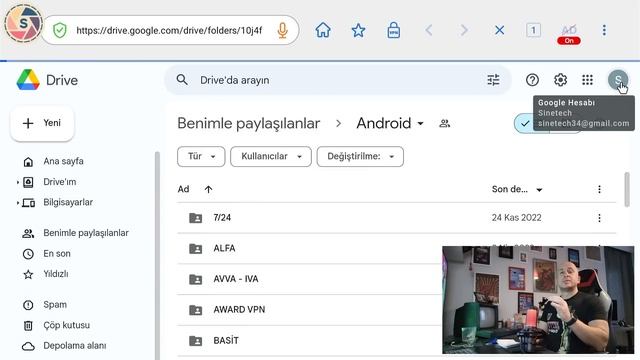This screenshot has height=360, width=640.
Task: Open Bilgisayarlar in sidebar
Action: (68, 202)
